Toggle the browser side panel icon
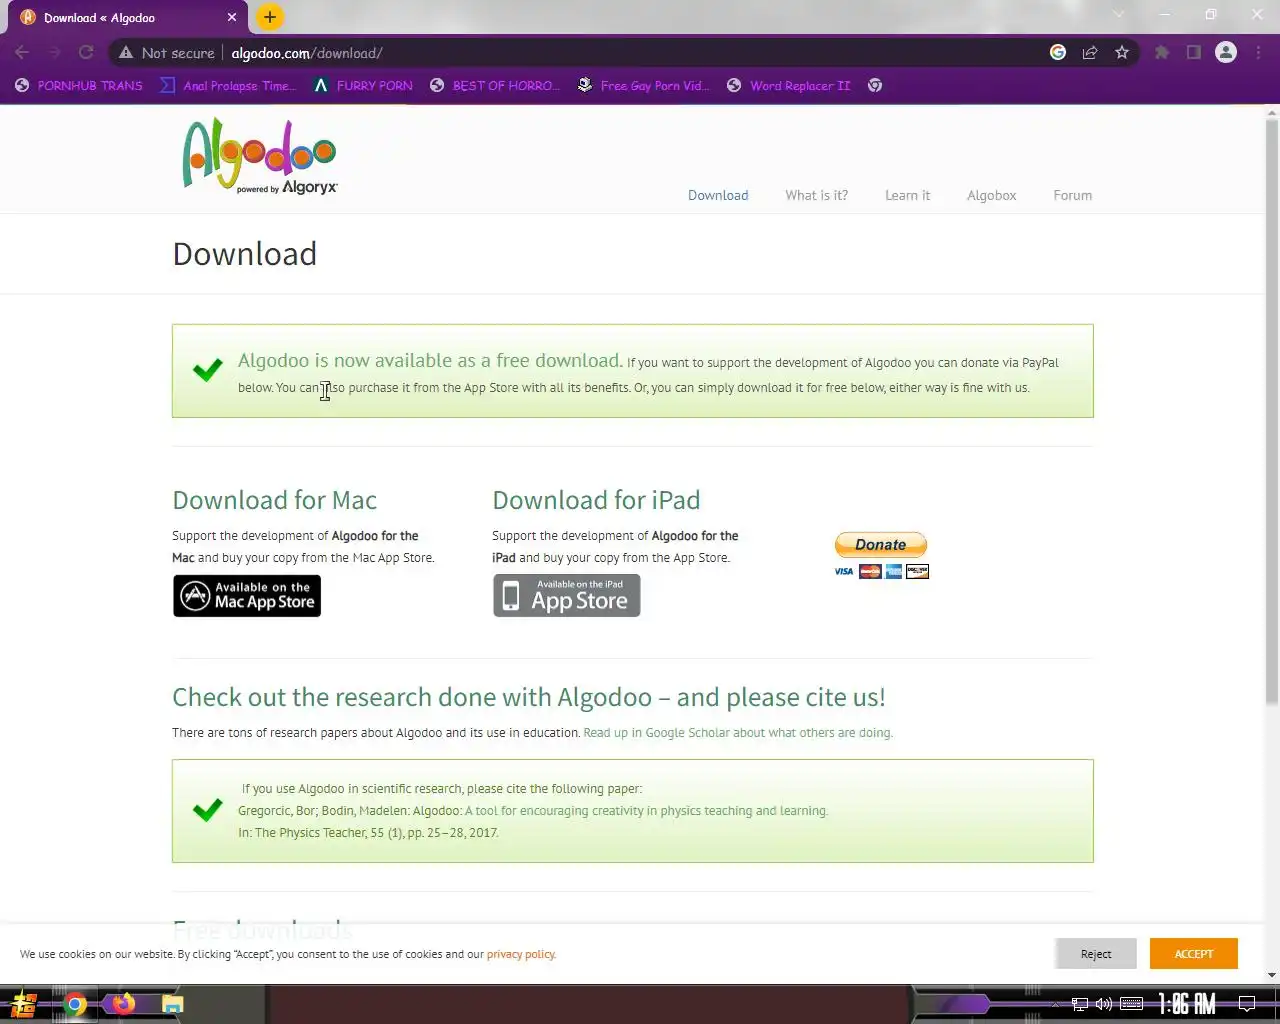This screenshot has width=1280, height=1024. [x=1194, y=52]
